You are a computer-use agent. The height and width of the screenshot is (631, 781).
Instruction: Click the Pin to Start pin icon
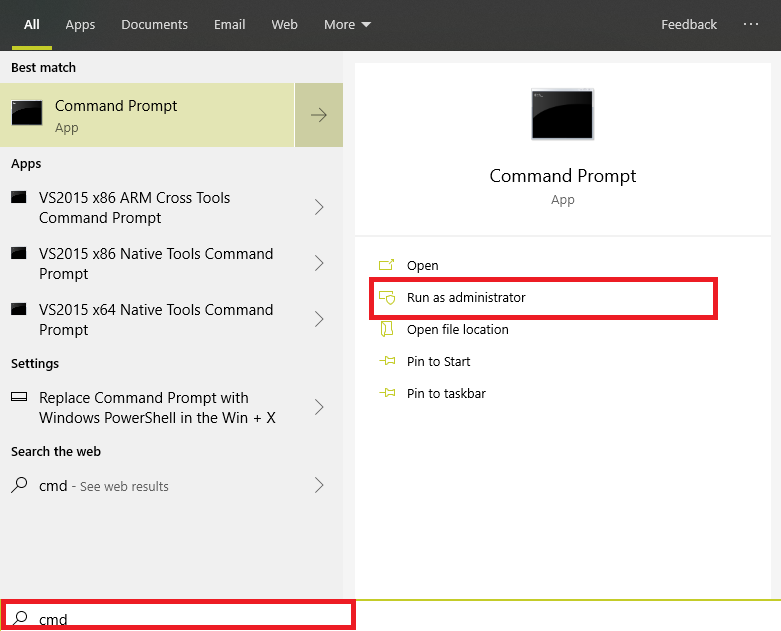[x=388, y=362]
